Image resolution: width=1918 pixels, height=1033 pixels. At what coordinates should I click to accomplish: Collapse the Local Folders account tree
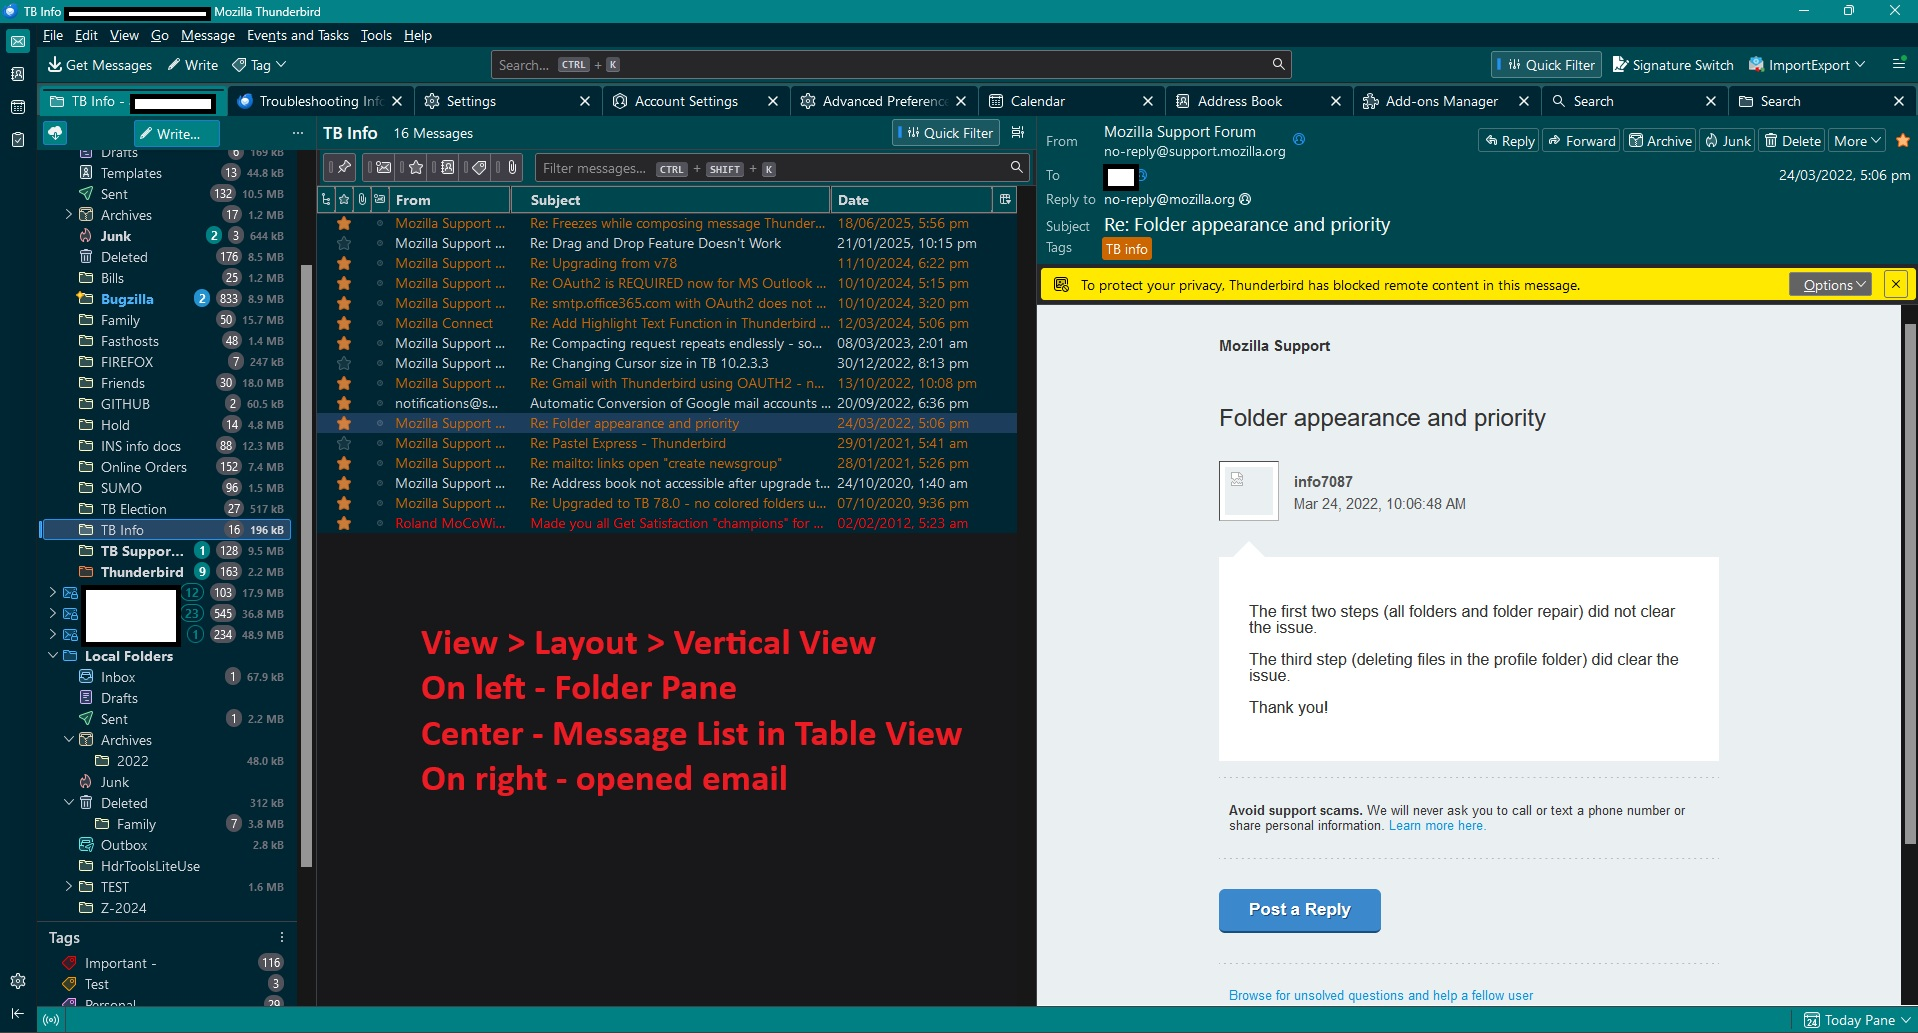pos(53,656)
